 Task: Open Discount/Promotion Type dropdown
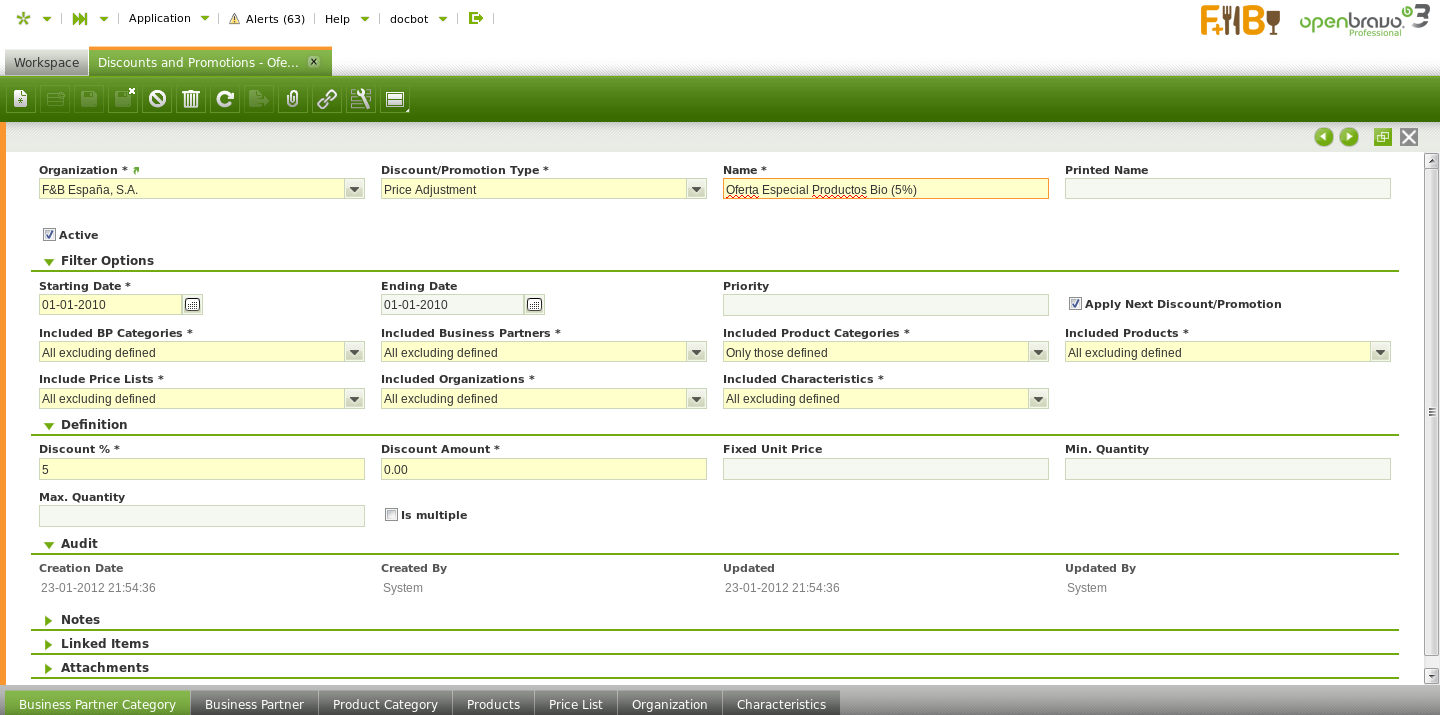pyautogui.click(x=696, y=190)
